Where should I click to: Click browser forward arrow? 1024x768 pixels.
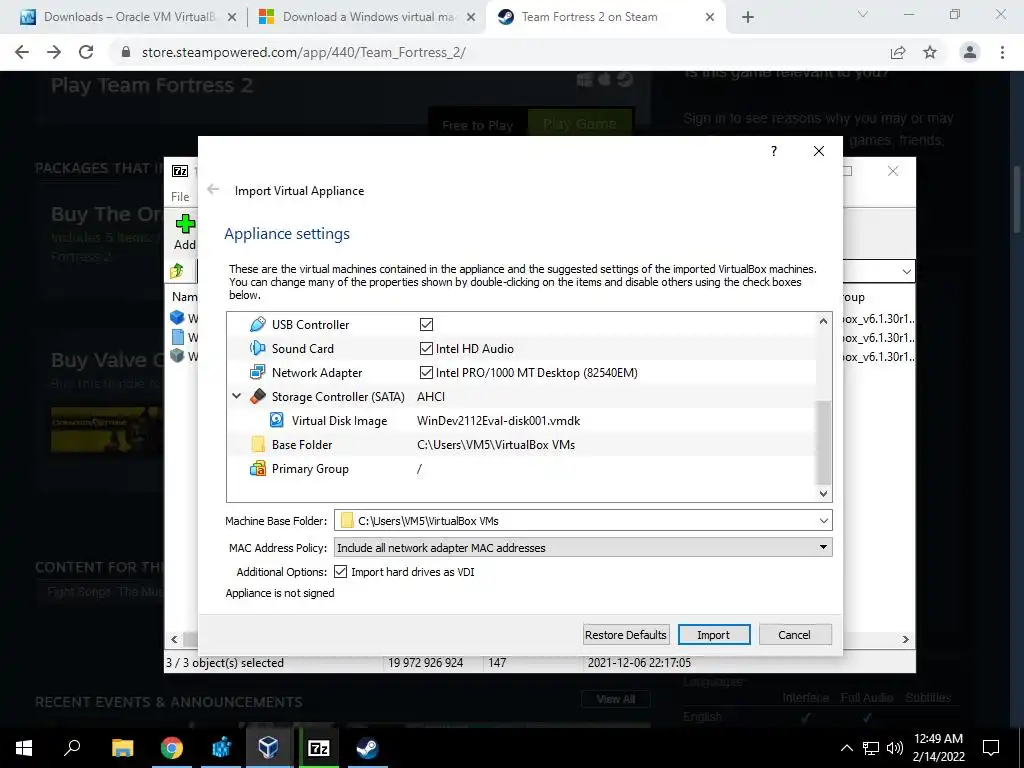[54, 52]
